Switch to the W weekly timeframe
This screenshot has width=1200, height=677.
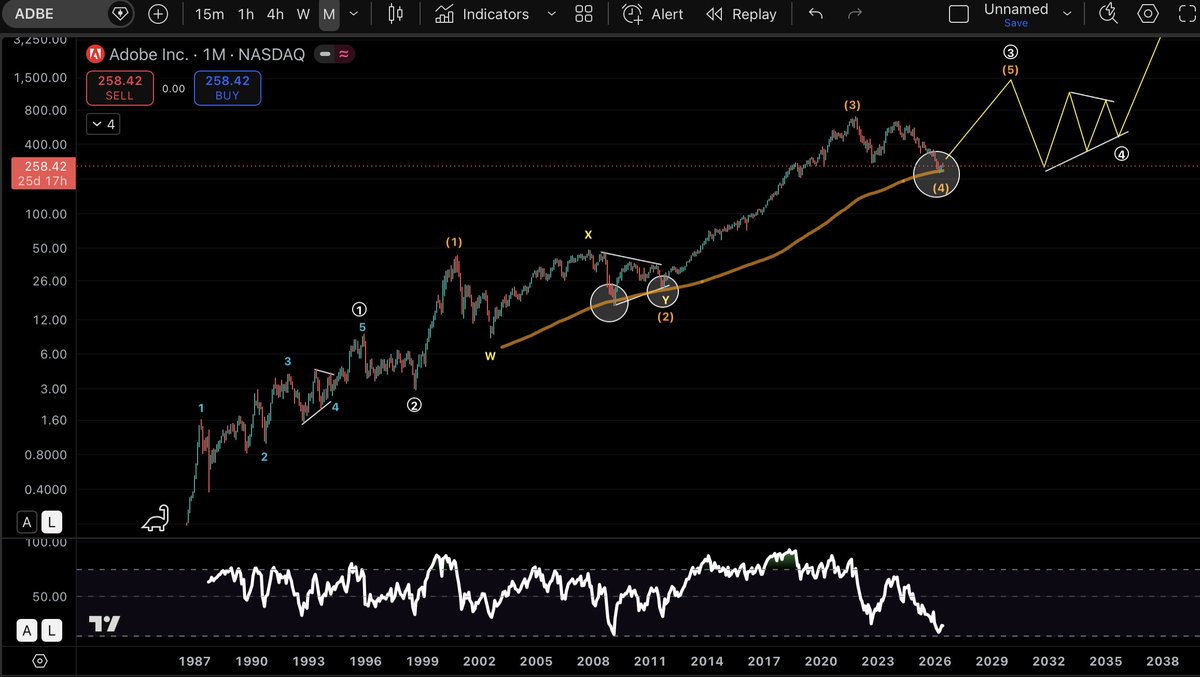click(x=303, y=14)
